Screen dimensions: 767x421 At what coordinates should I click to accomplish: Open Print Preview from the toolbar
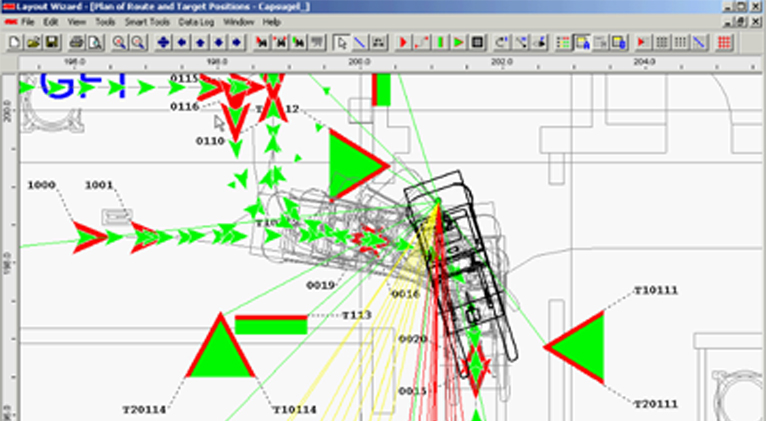click(x=94, y=42)
